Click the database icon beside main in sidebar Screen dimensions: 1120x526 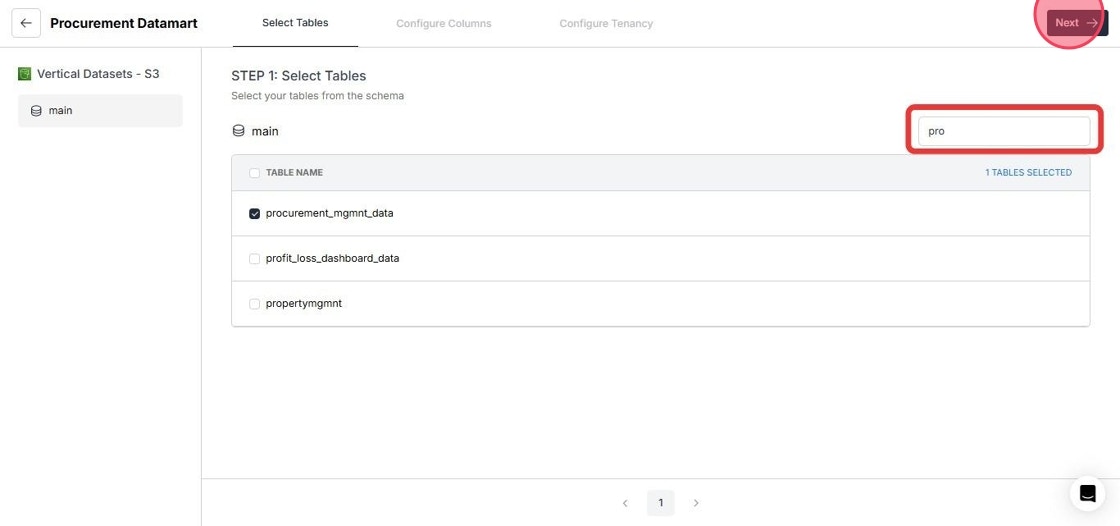[36, 111]
